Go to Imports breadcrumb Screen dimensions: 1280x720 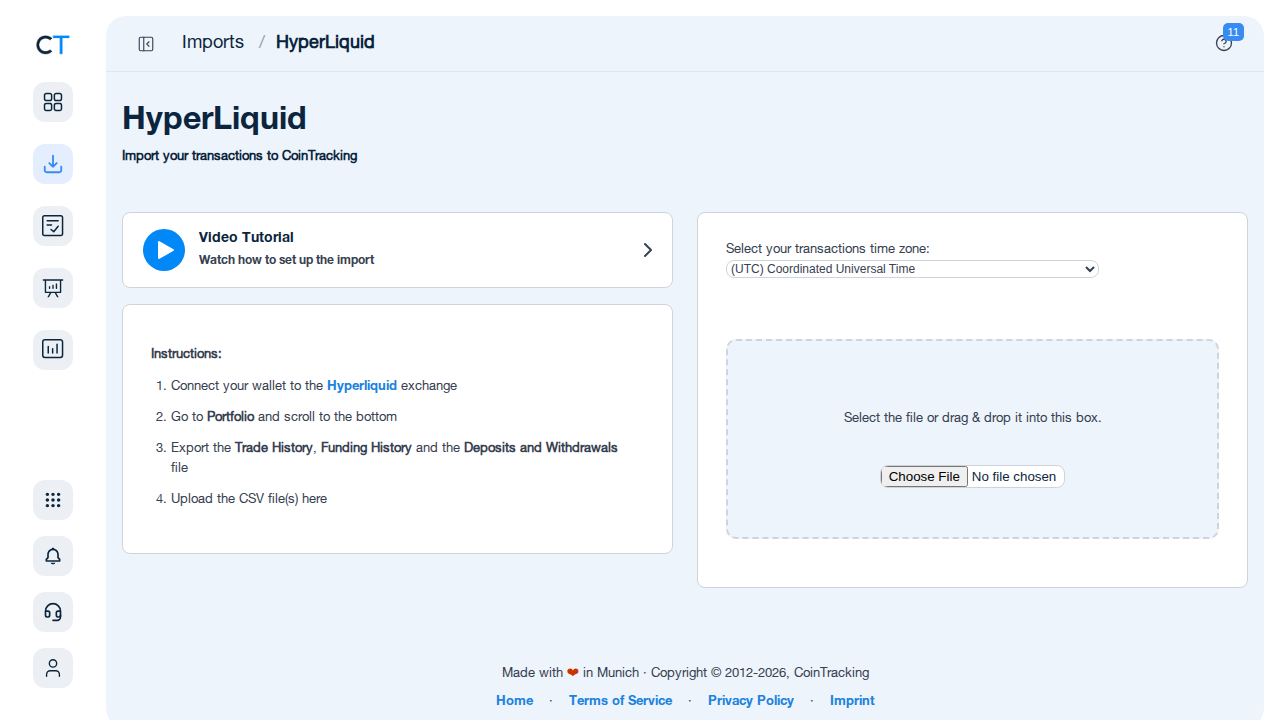point(213,42)
